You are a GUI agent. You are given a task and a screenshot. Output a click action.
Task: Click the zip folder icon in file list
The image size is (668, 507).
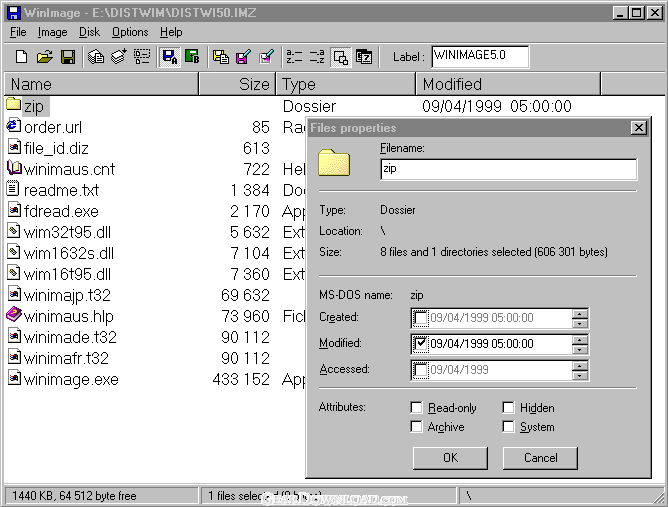(14, 104)
